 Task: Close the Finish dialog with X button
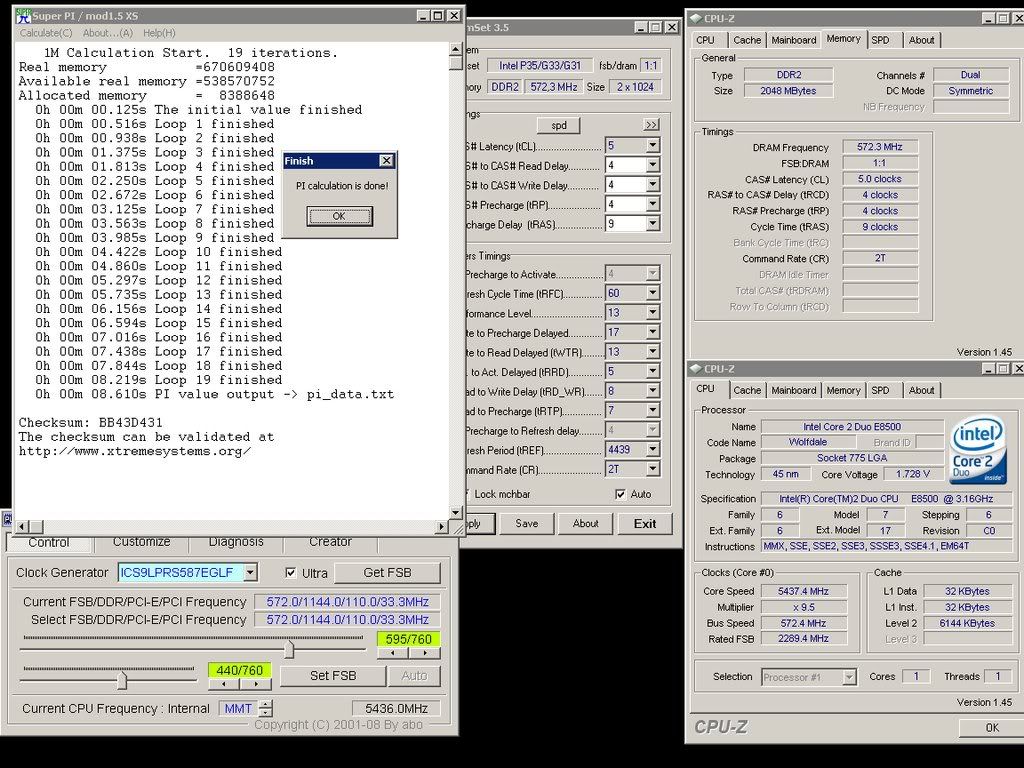coord(386,161)
